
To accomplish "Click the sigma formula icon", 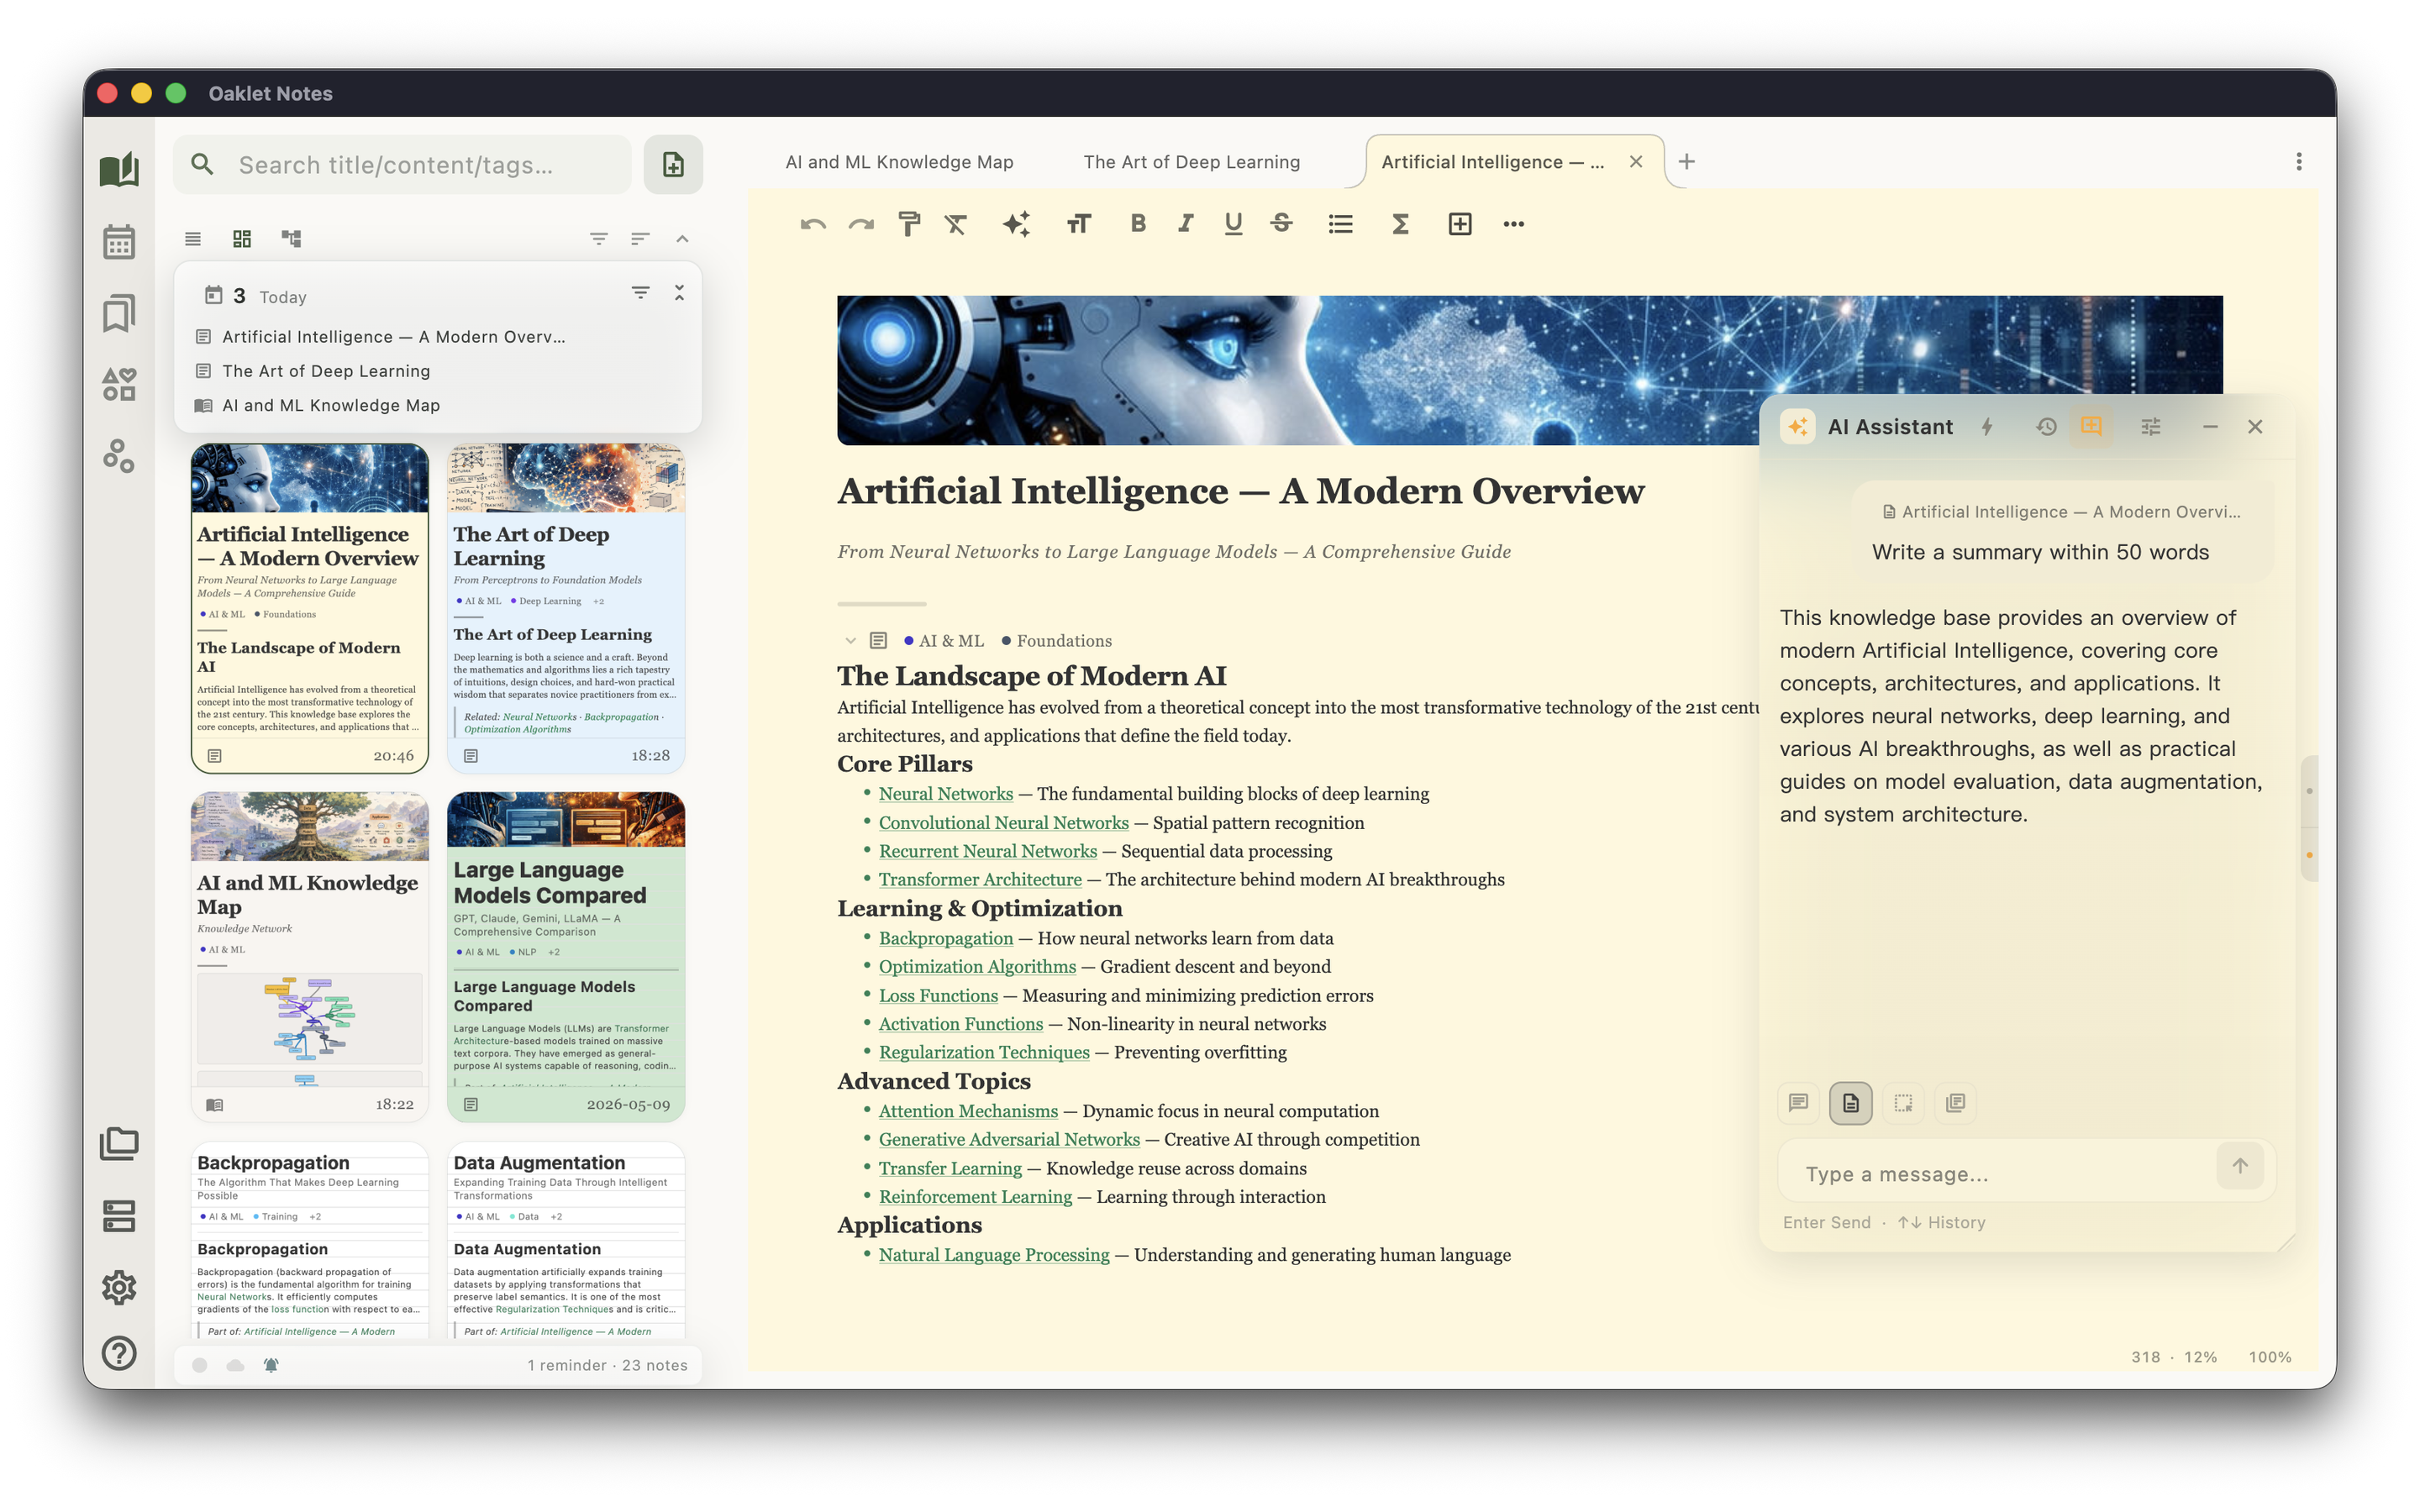I will pyautogui.click(x=1400, y=224).
